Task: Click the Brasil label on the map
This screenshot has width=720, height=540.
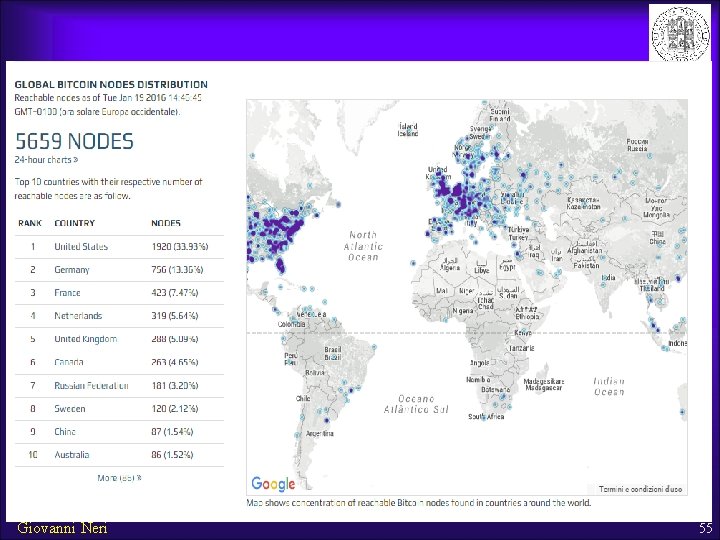Action: click(332, 354)
